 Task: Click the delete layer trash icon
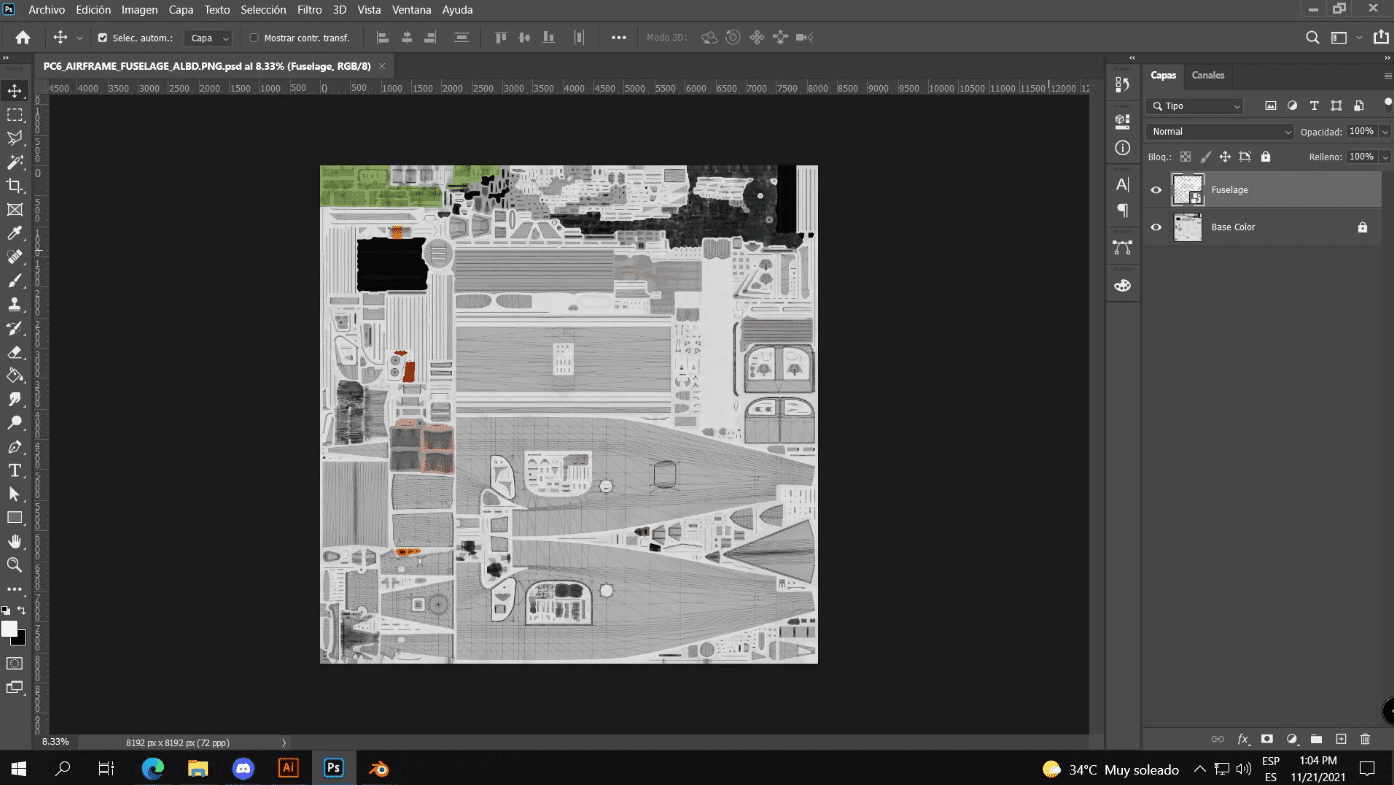pos(1365,739)
